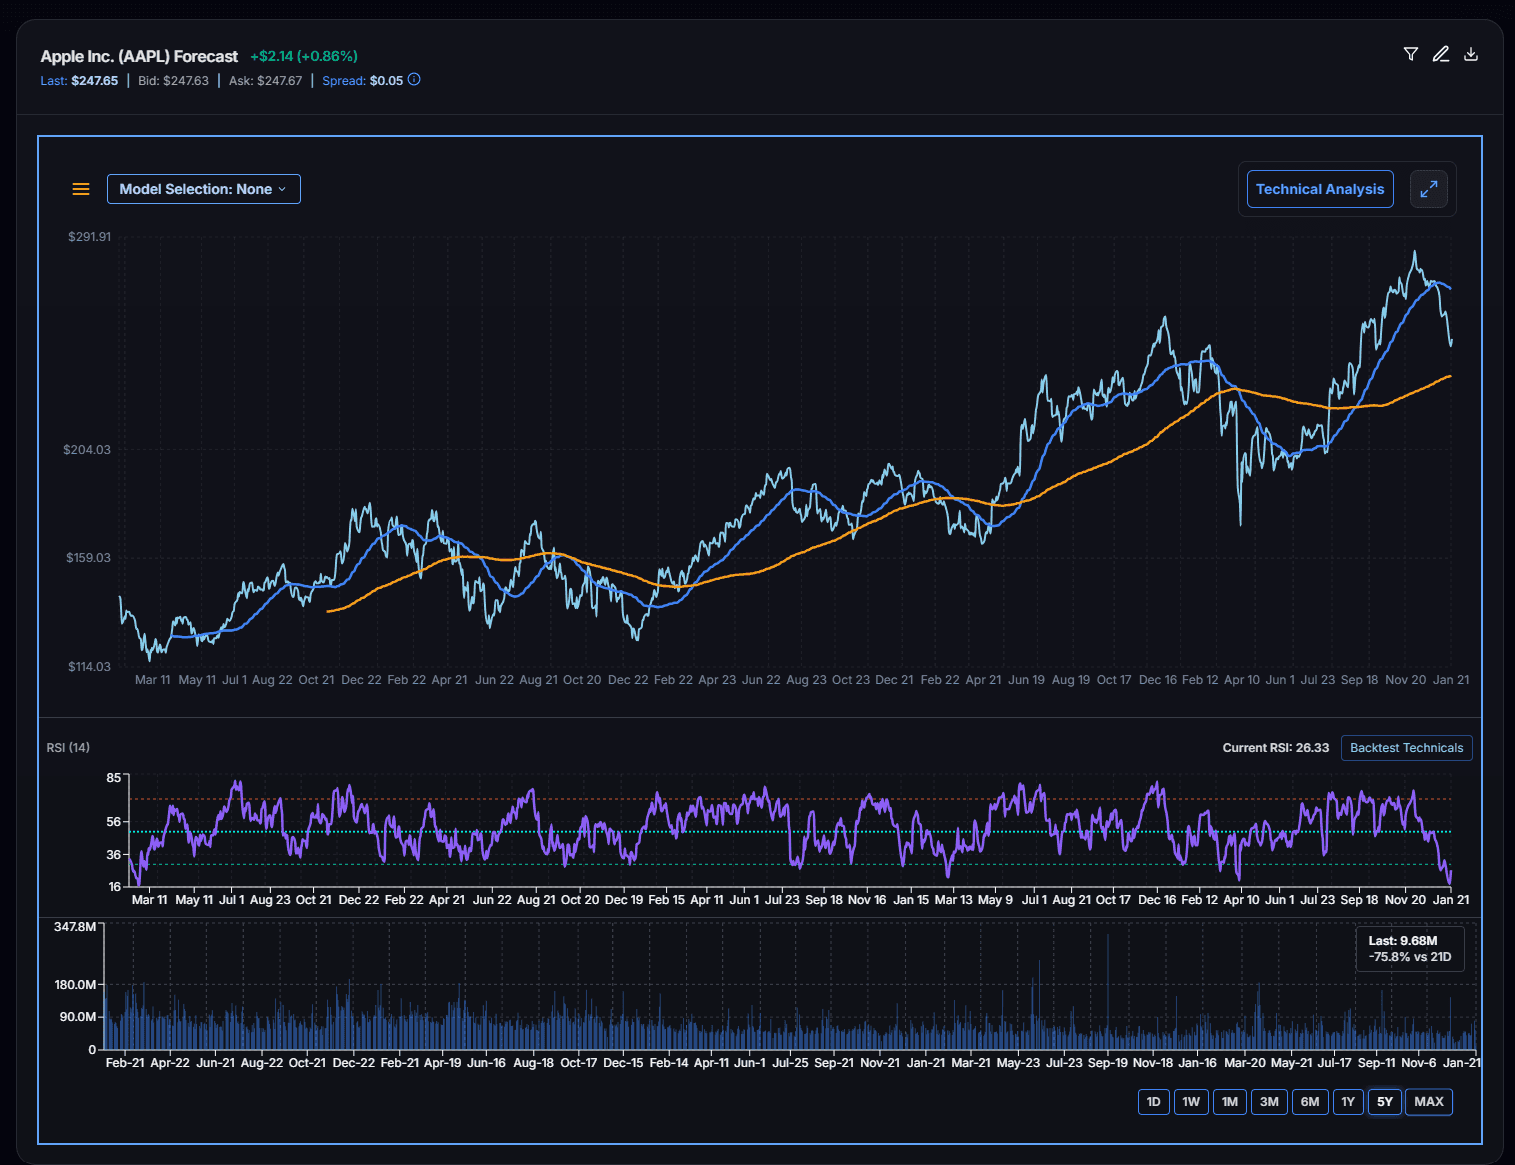Click the RSI (14) indicator label
This screenshot has width=1515, height=1165.
[68, 747]
